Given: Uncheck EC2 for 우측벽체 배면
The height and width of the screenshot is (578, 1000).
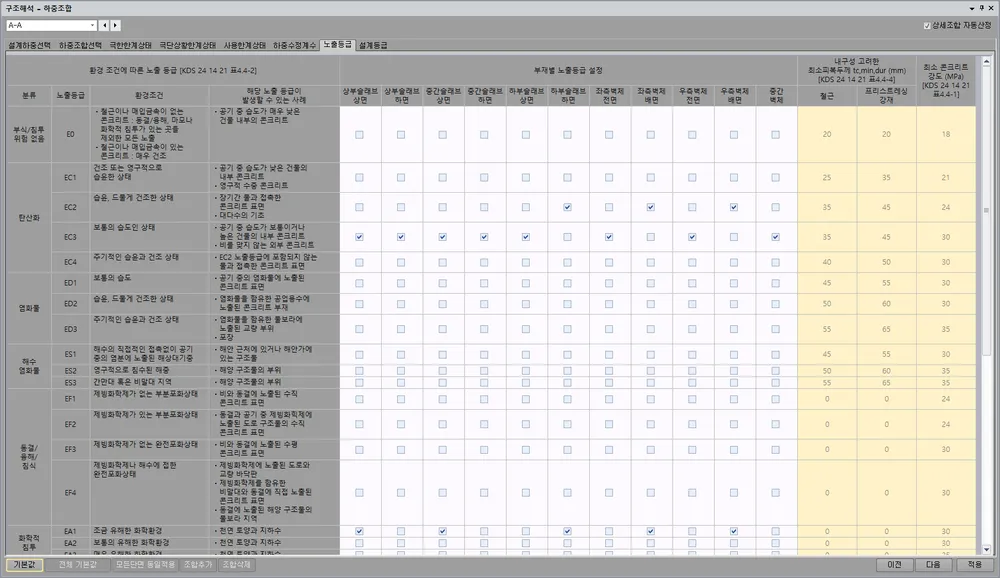Looking at the screenshot, I should point(734,207).
